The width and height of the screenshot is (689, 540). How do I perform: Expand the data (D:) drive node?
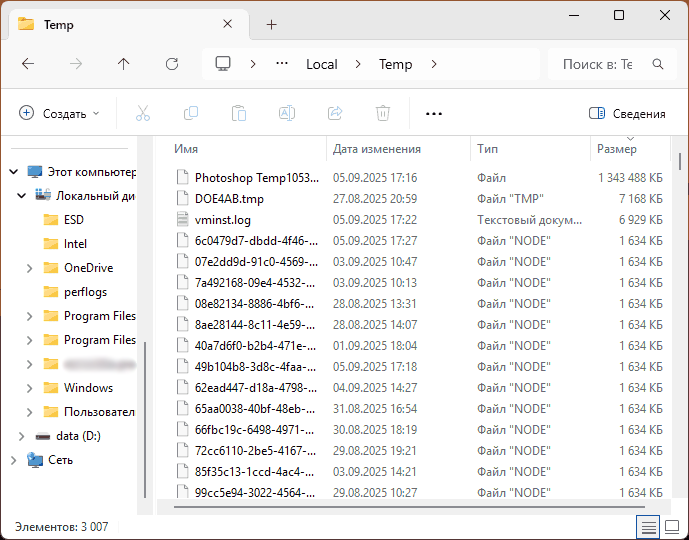coord(21,436)
